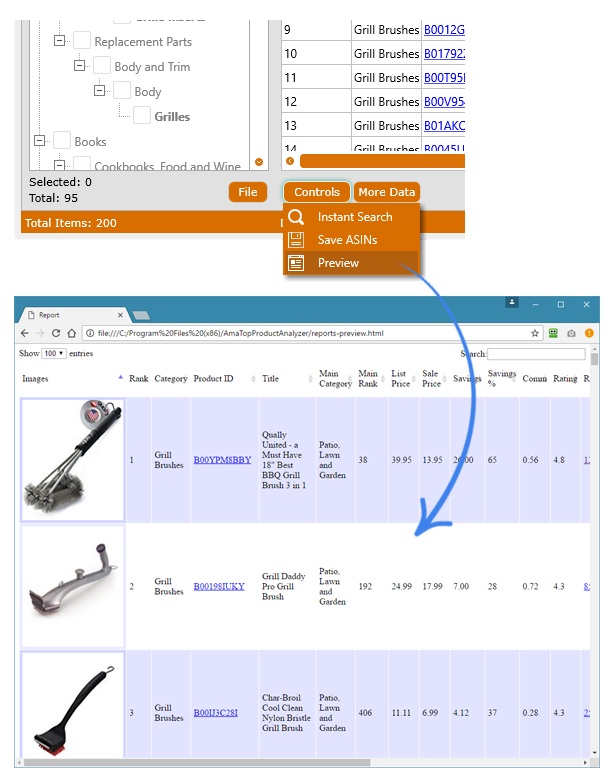Click the 'Total Items: 200' status text
Viewport: 614px width, 782px height.
(x=71, y=223)
